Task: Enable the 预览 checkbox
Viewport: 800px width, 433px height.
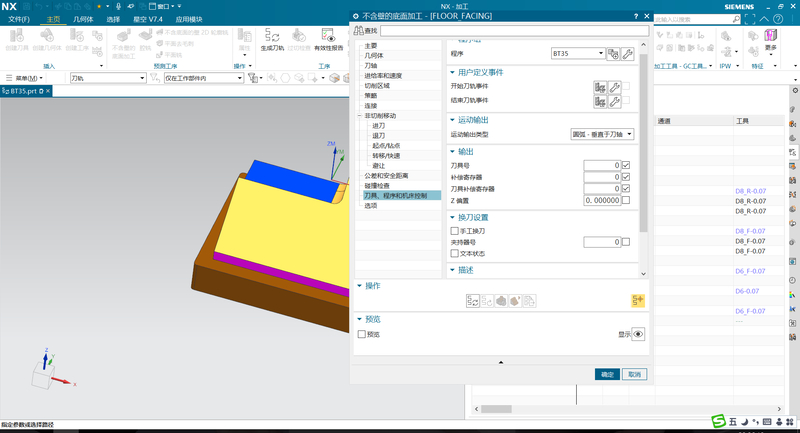Action: 362,334
